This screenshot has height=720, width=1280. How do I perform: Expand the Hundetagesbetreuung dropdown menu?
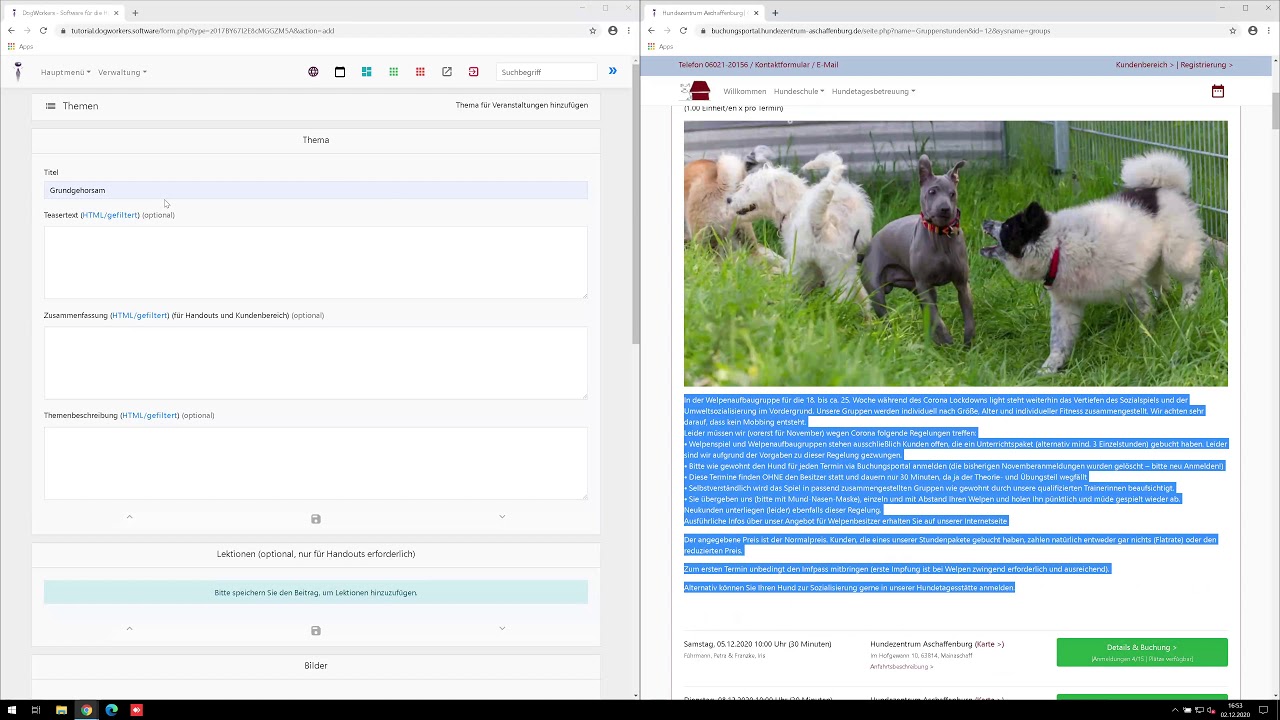(x=873, y=91)
